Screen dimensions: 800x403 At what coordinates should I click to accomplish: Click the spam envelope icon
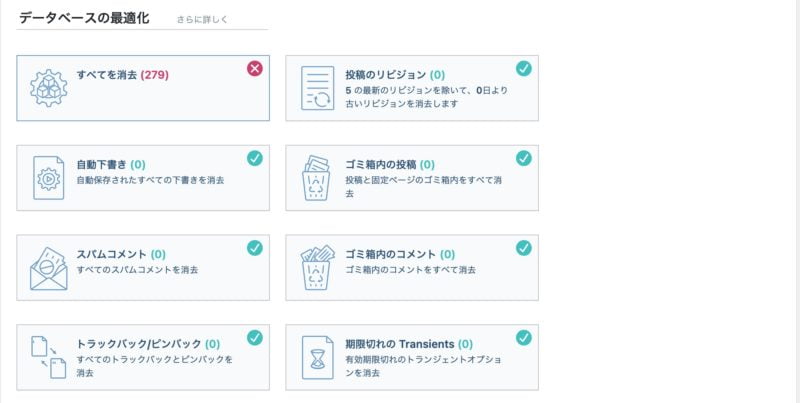click(48, 268)
